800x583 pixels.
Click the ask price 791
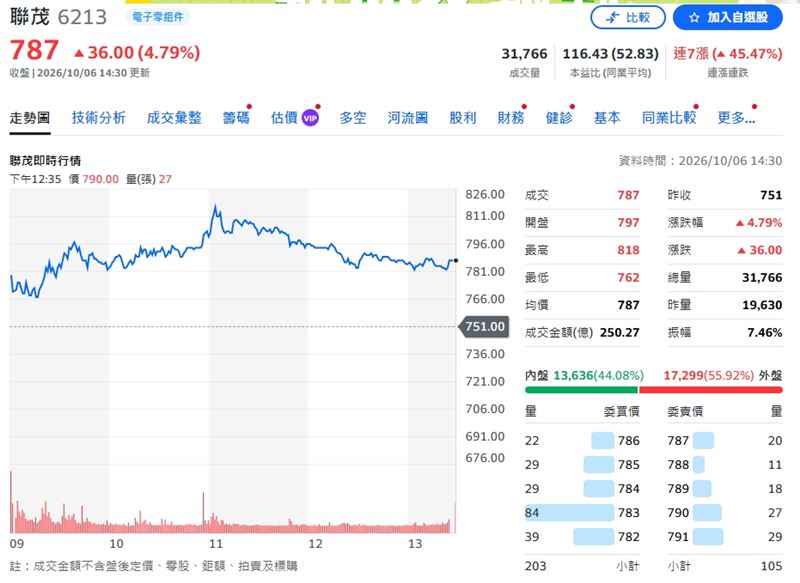point(678,537)
